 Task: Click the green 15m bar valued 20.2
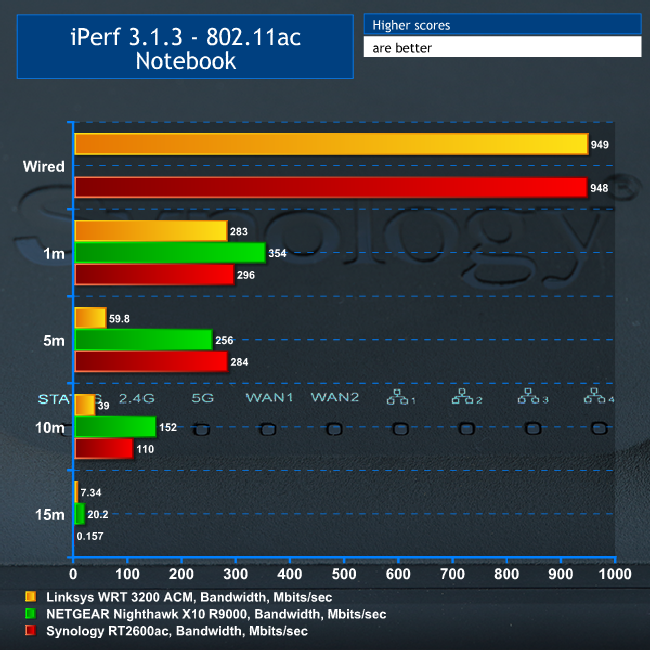pyautogui.click(x=80, y=514)
